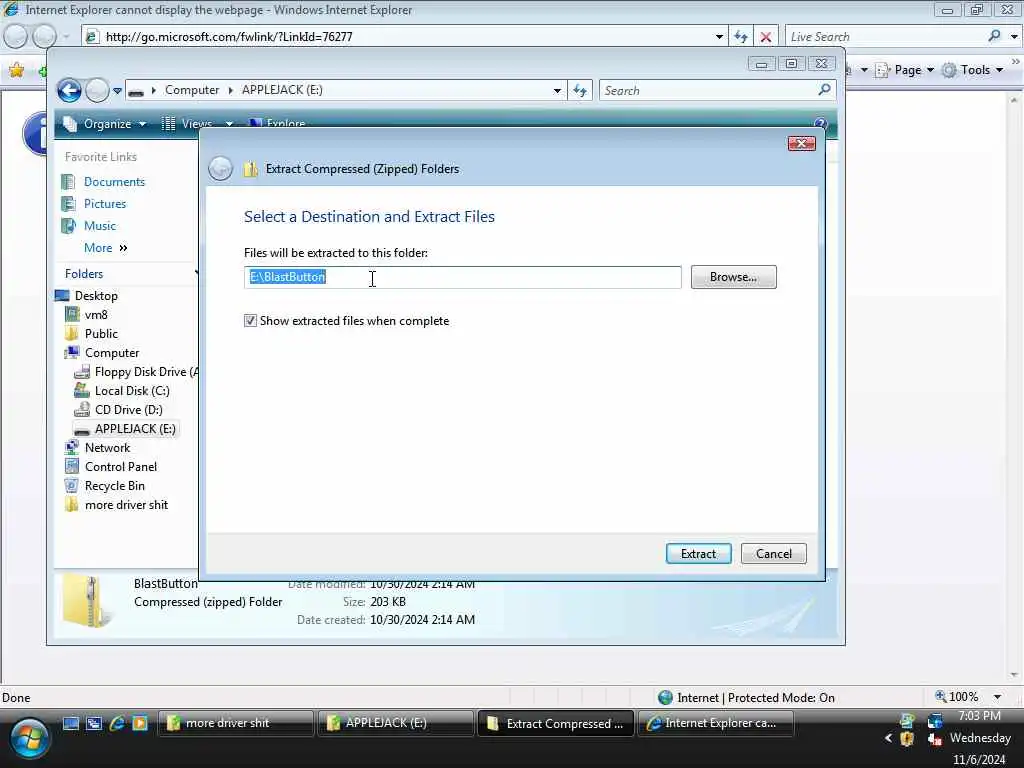Open 'more driver shit' taskbar button
1024x768 pixels.
point(236,723)
